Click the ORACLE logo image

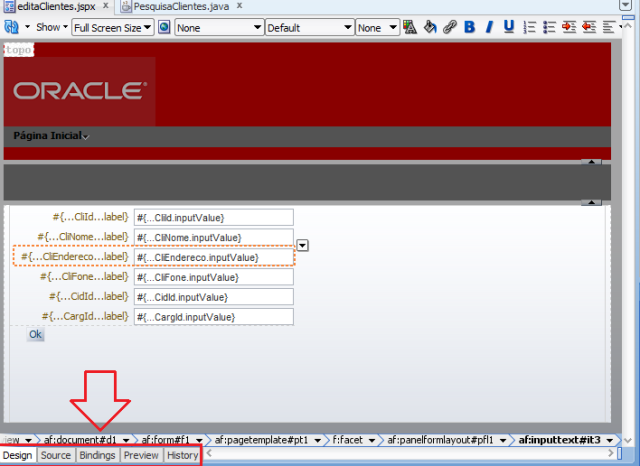tap(80, 91)
